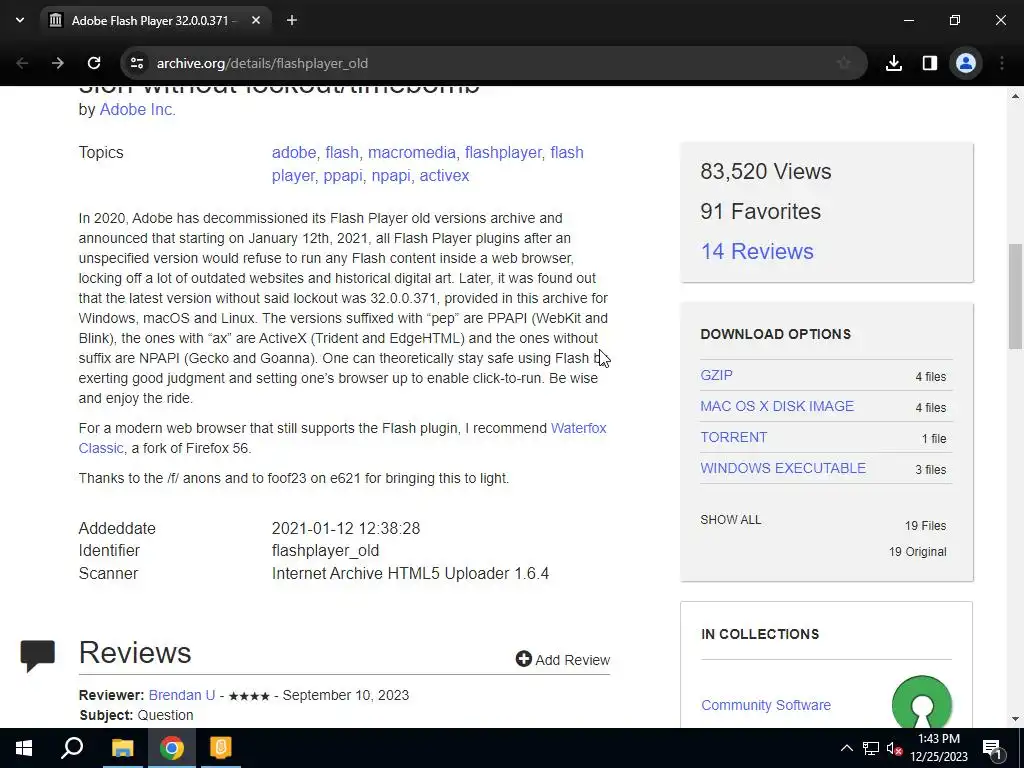Click the browser forward arrow
Viewport: 1024px width, 768px height.
(x=58, y=63)
